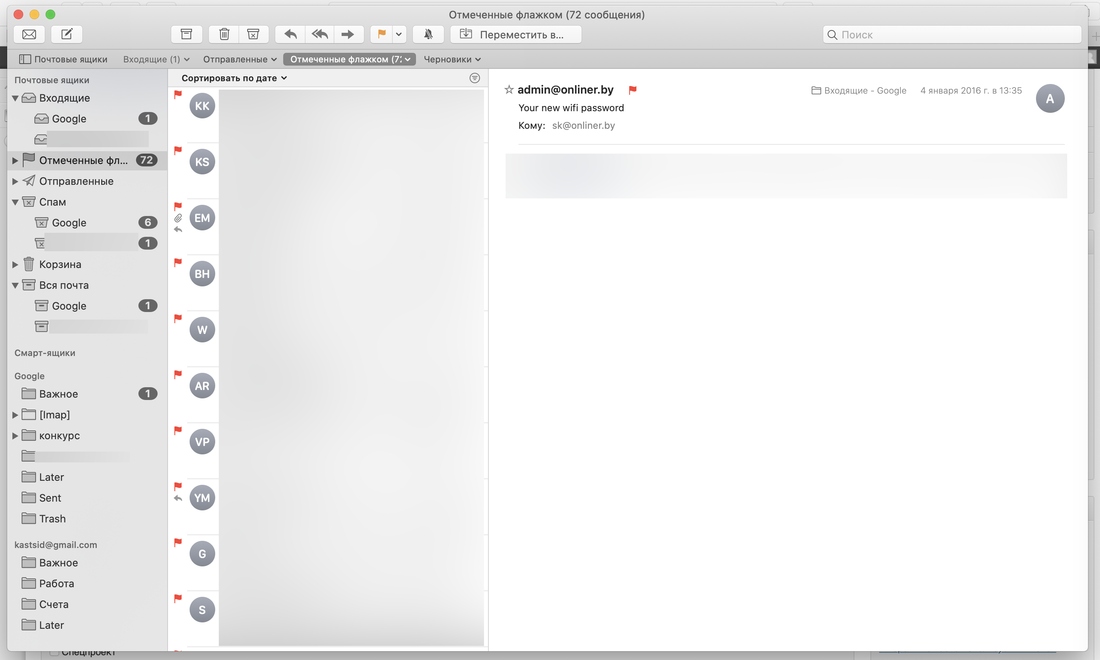Flag the message with orange flag button
The image size is (1100, 660).
pos(382,34)
